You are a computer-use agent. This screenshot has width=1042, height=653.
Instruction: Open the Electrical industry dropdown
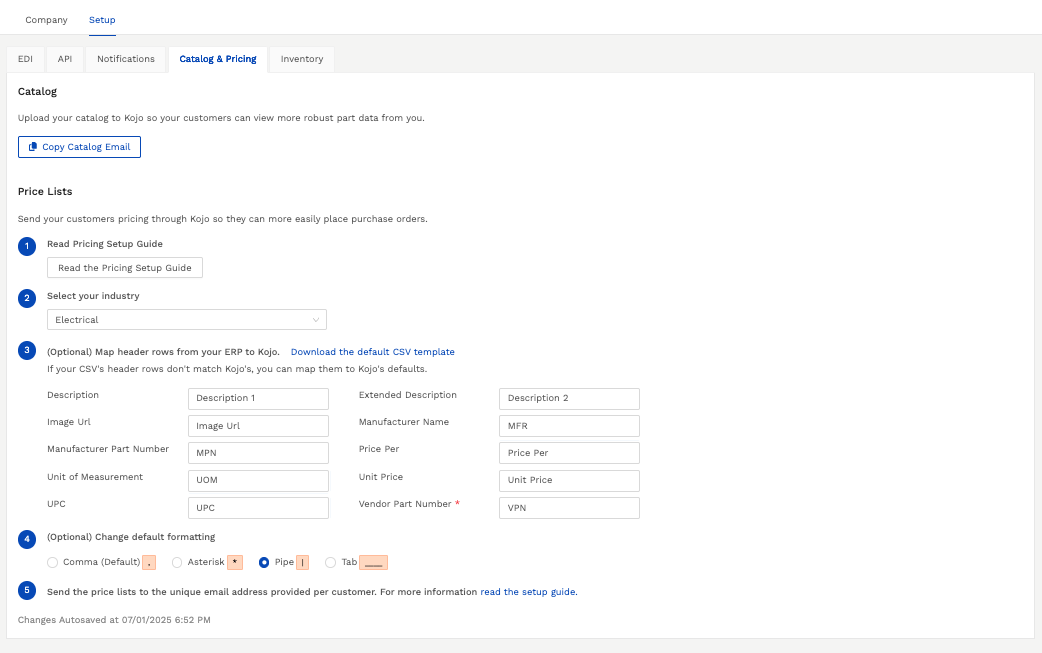187,320
